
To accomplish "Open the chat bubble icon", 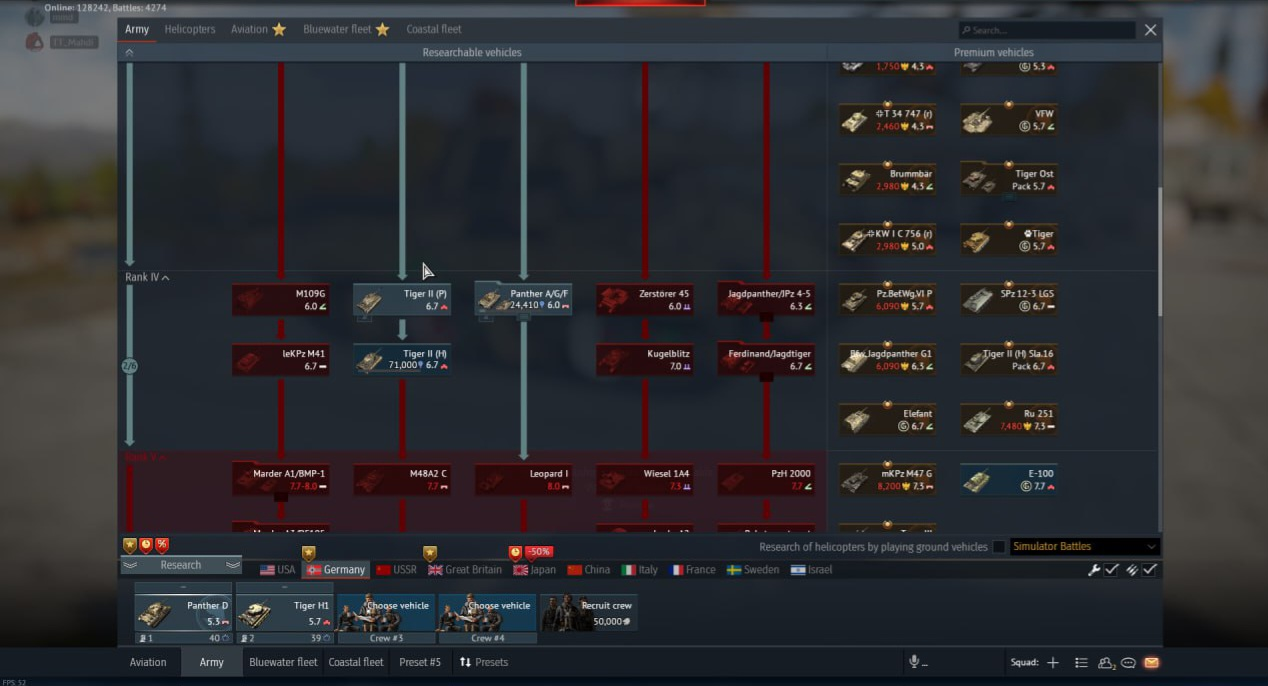I will pyautogui.click(x=1128, y=662).
